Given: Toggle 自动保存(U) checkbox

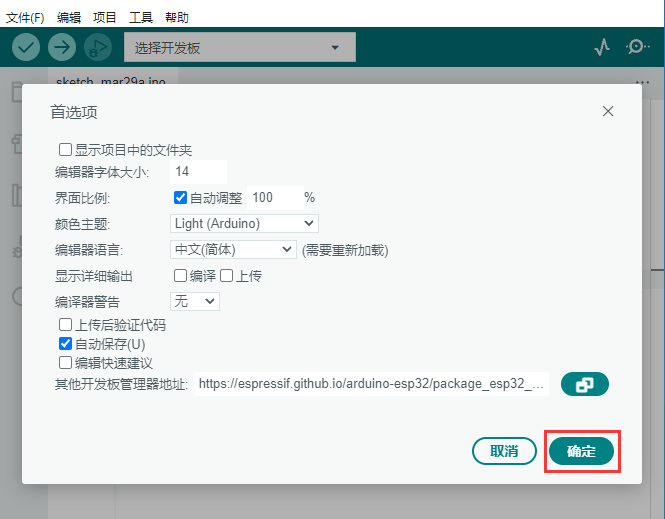Looking at the screenshot, I should click(x=65, y=343).
